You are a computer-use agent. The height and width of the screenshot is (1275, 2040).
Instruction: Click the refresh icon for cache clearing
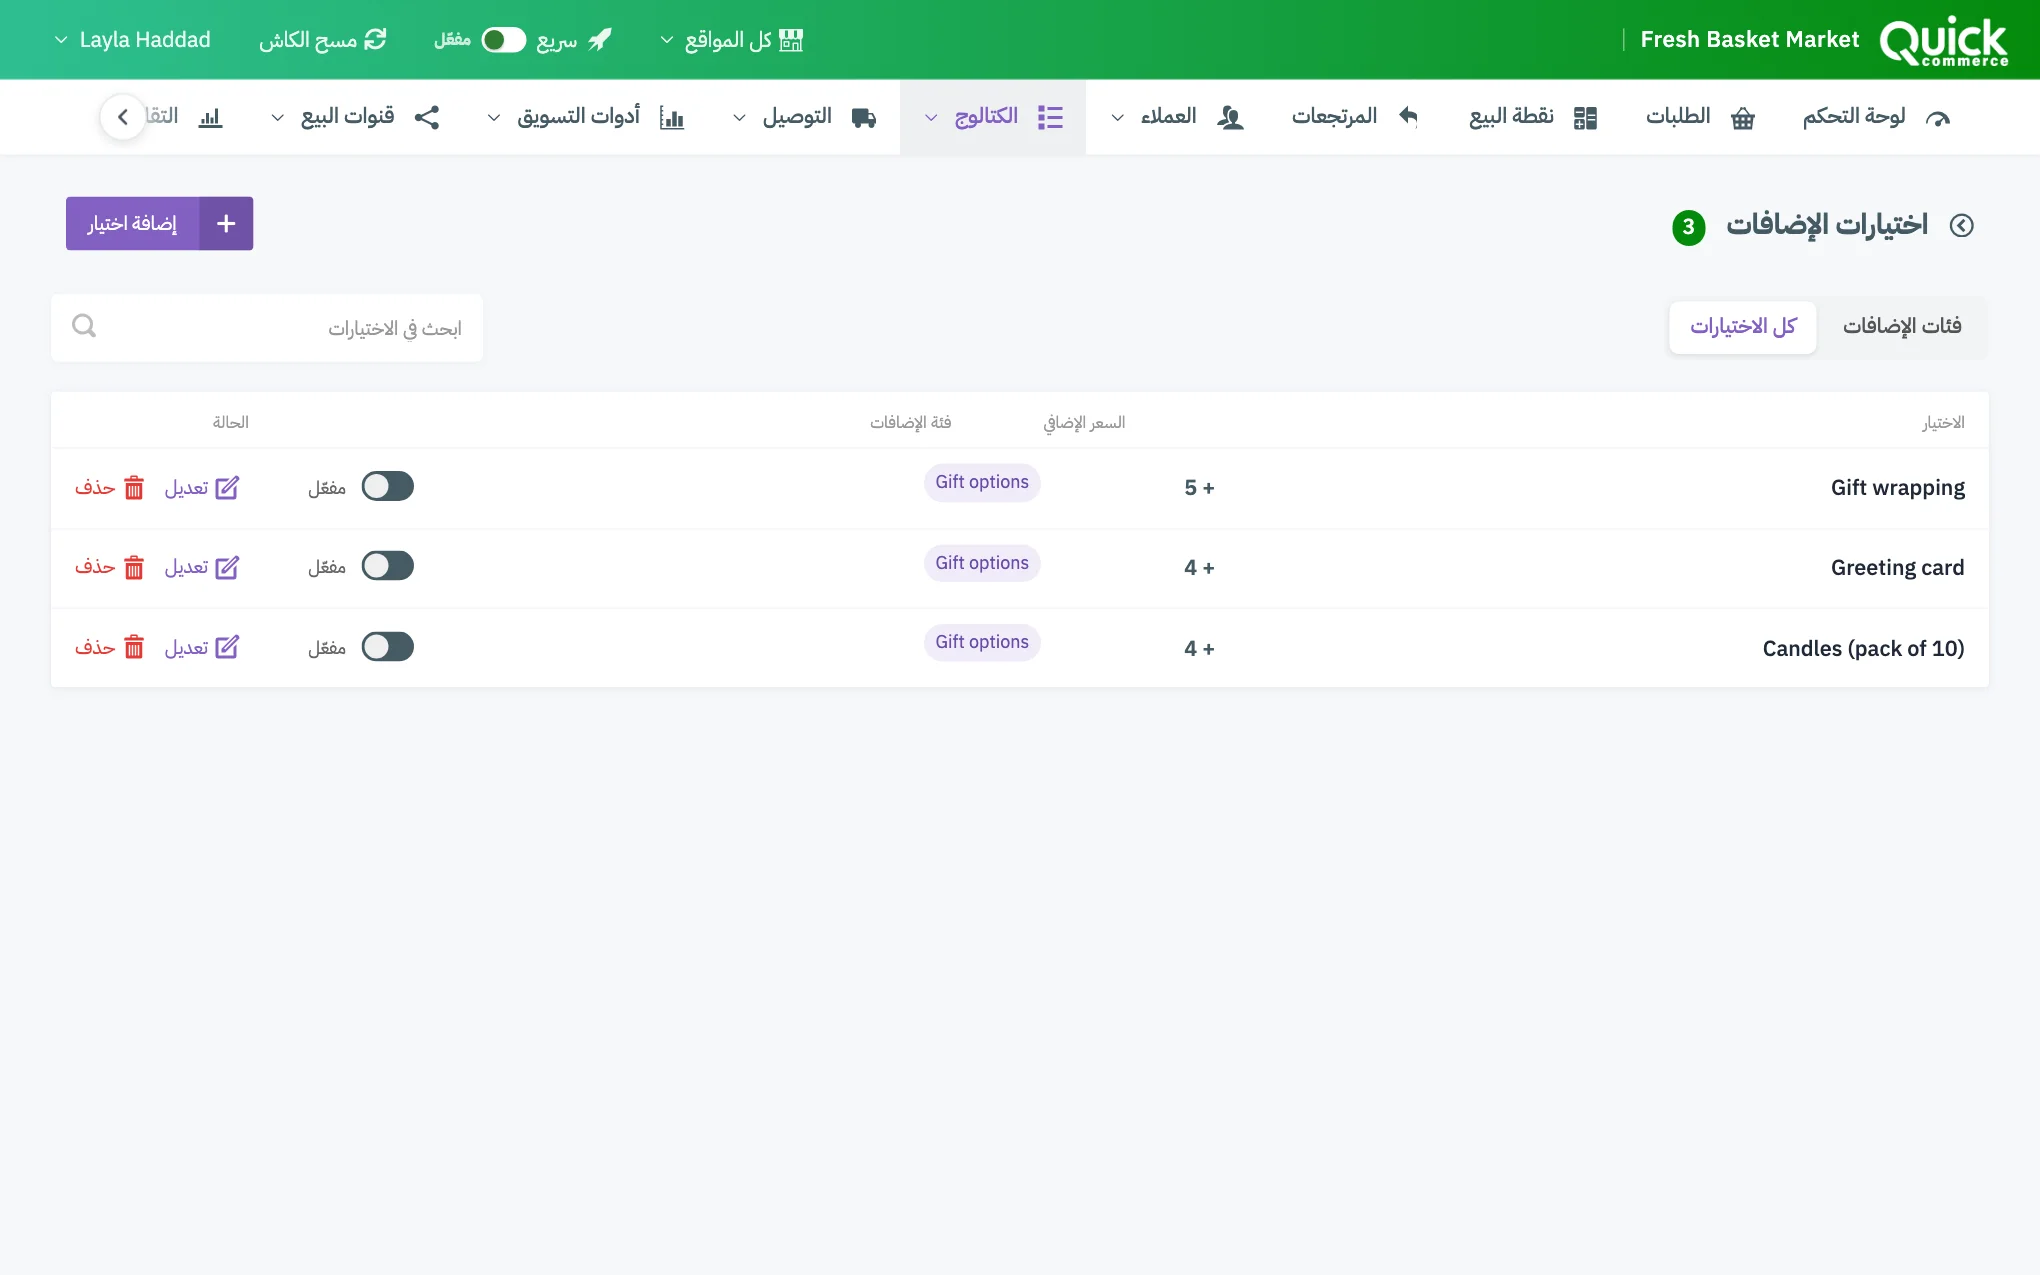click(375, 40)
